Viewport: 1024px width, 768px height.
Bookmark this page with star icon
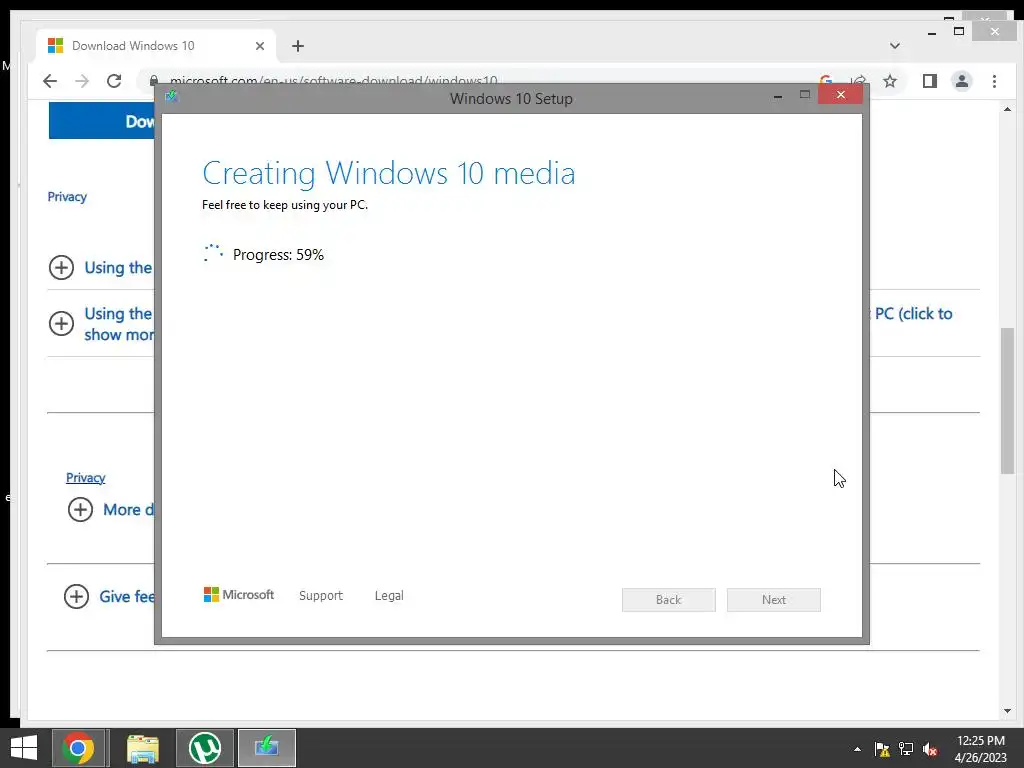(x=889, y=81)
